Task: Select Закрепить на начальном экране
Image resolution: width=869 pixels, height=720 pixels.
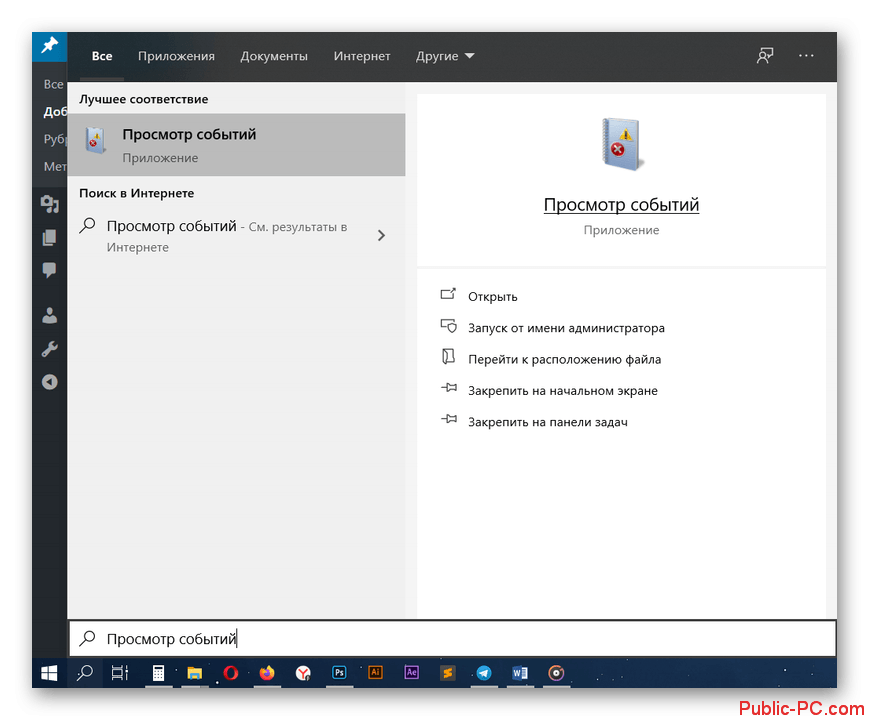Action: click(x=562, y=391)
